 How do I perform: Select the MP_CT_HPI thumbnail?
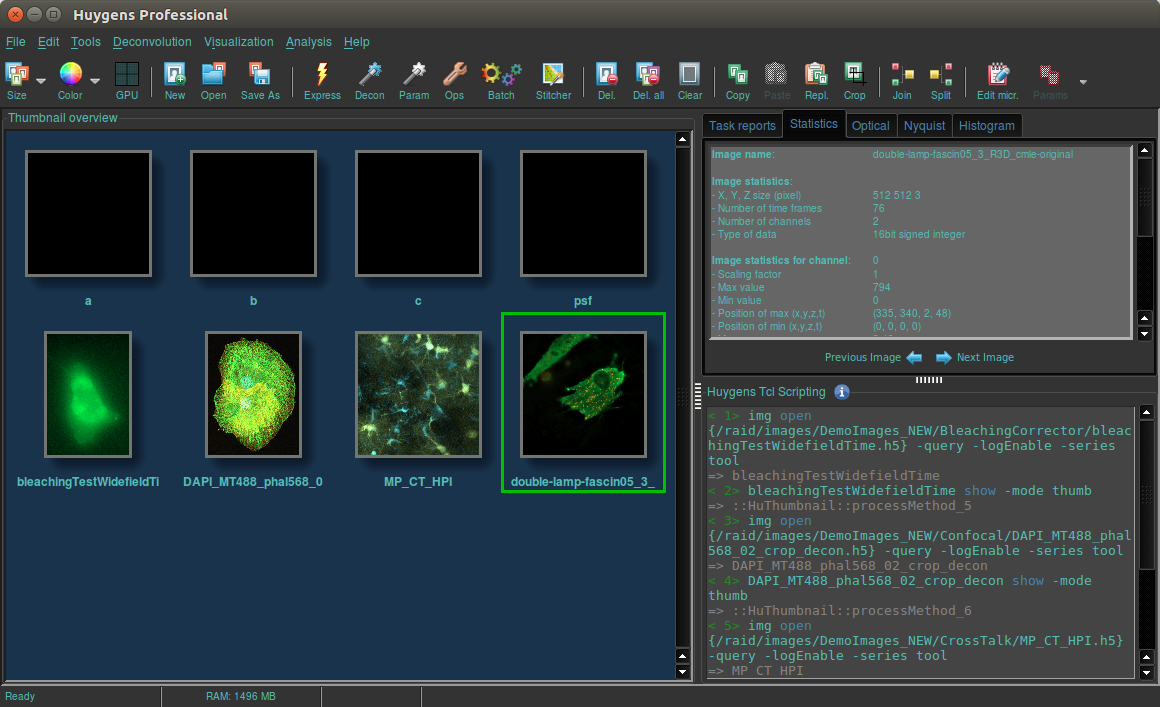click(418, 394)
